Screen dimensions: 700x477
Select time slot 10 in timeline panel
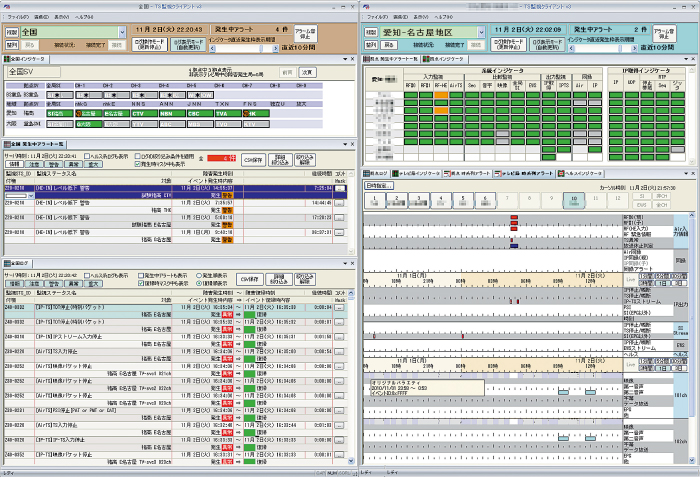576,199
